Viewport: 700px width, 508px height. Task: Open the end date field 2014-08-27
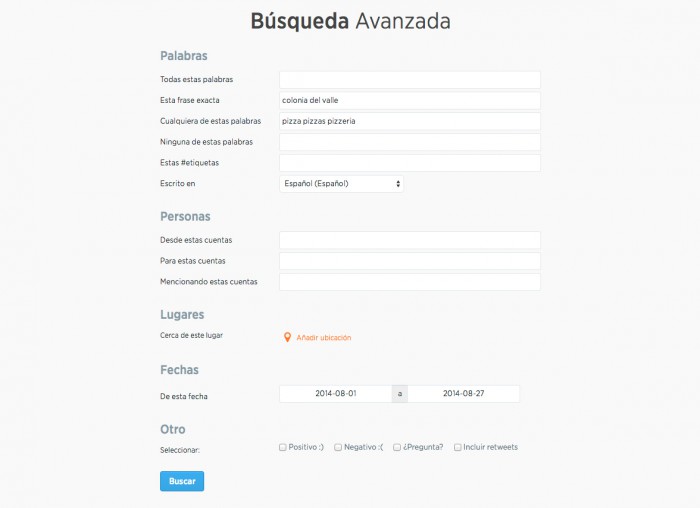pyautogui.click(x=464, y=394)
